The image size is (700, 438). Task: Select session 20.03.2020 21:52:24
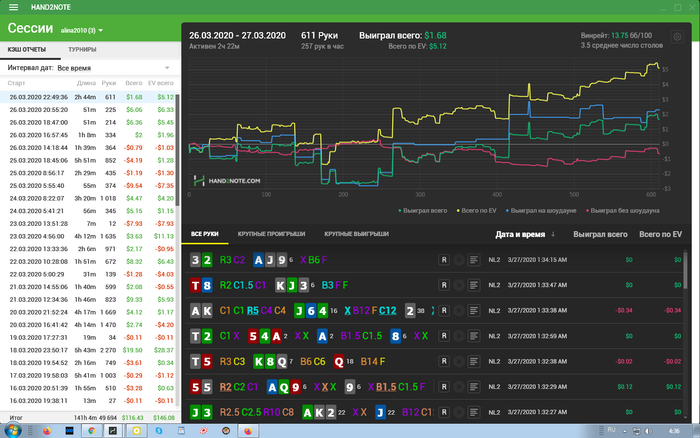tap(88, 312)
